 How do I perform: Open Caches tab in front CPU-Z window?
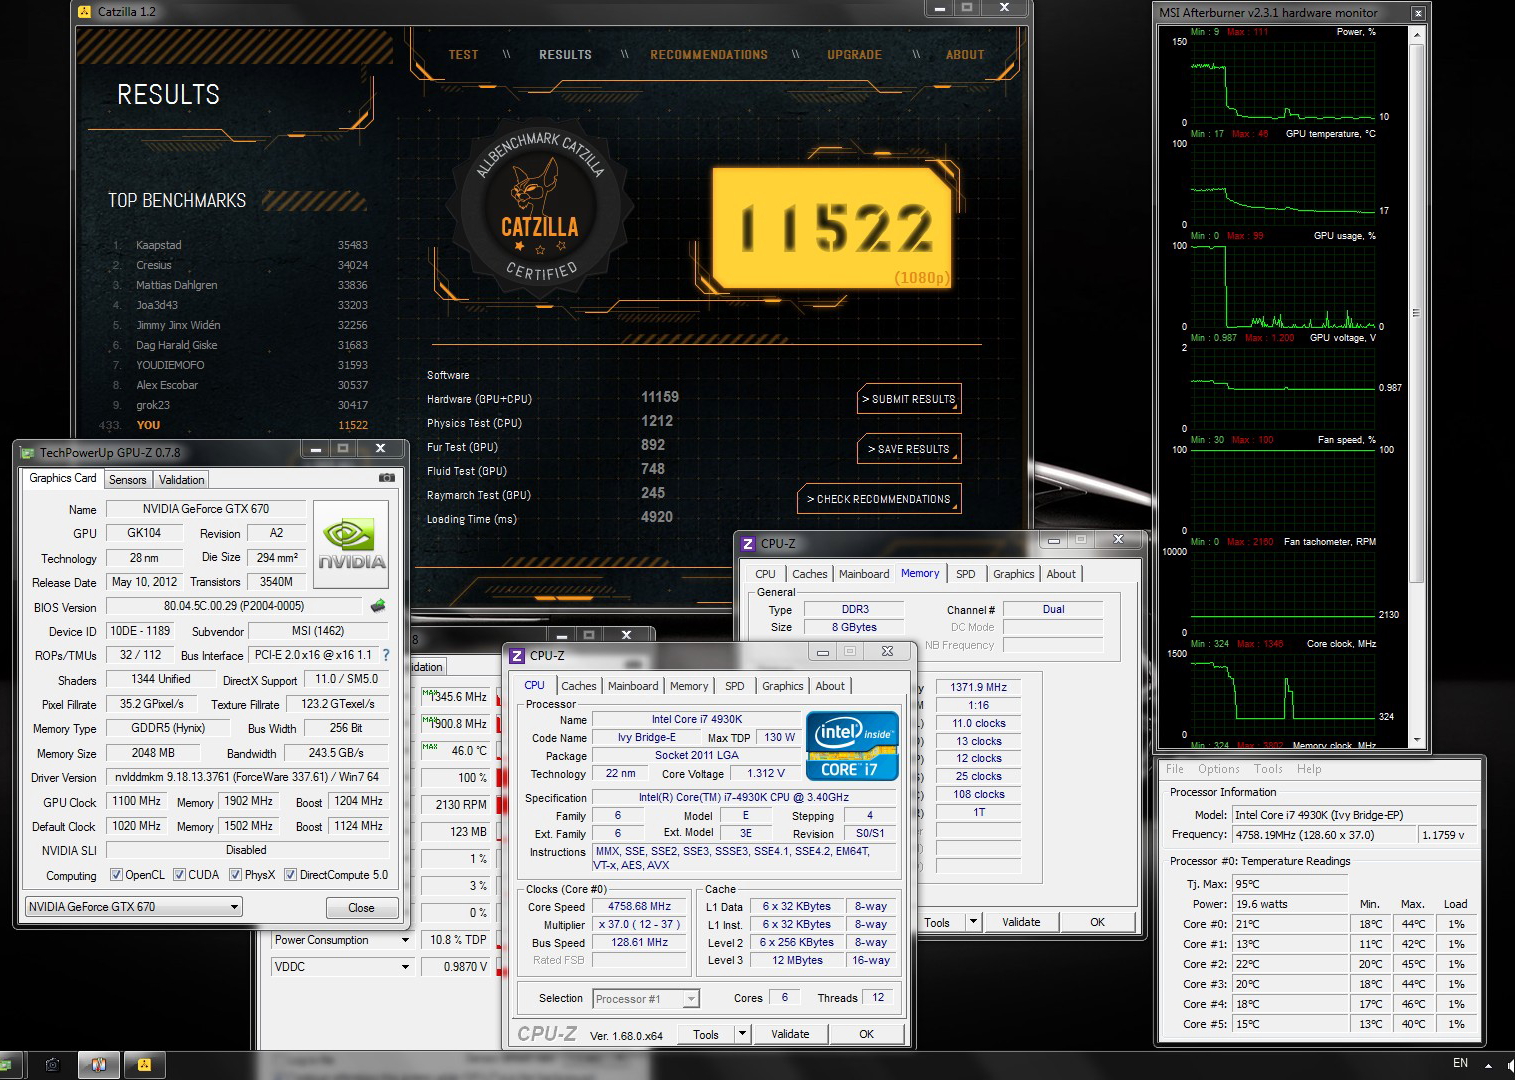pos(578,686)
